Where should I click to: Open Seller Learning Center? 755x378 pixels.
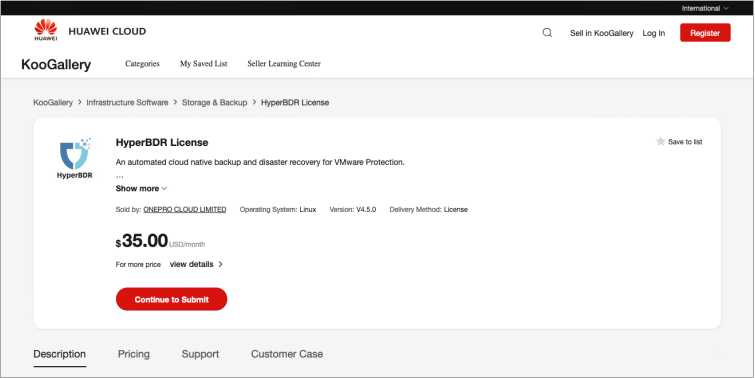click(x=284, y=64)
